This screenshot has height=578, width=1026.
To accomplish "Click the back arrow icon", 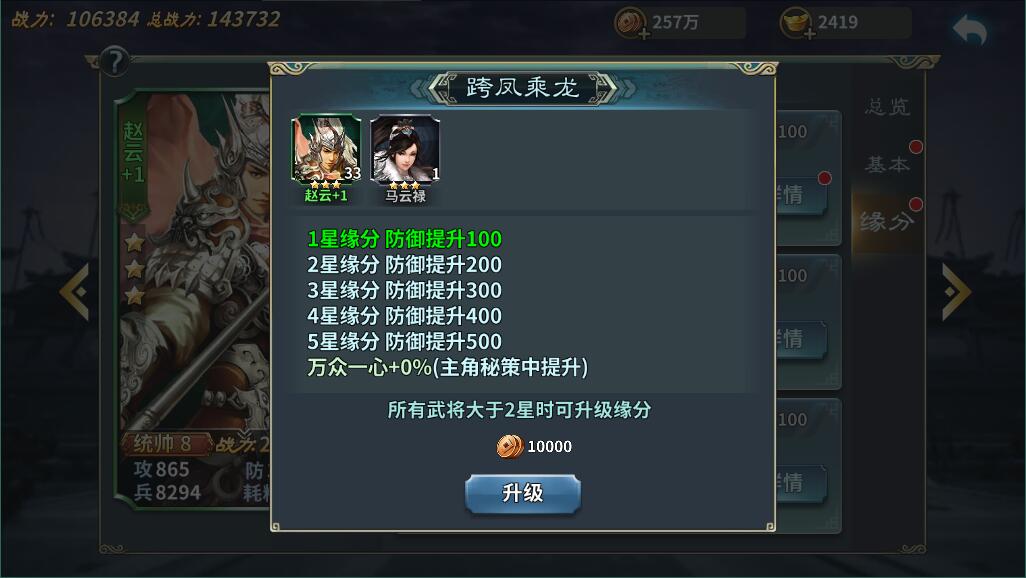I will pos(970,31).
